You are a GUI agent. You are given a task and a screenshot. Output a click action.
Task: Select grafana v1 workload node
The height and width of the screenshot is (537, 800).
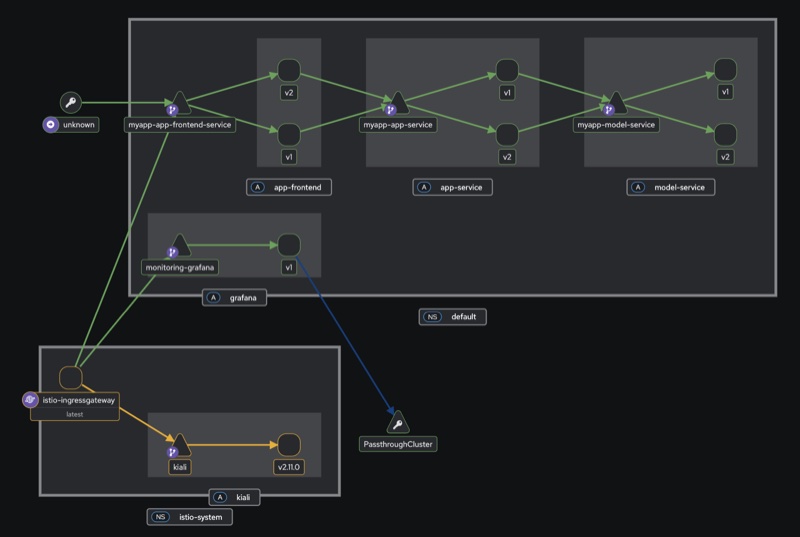pos(289,245)
